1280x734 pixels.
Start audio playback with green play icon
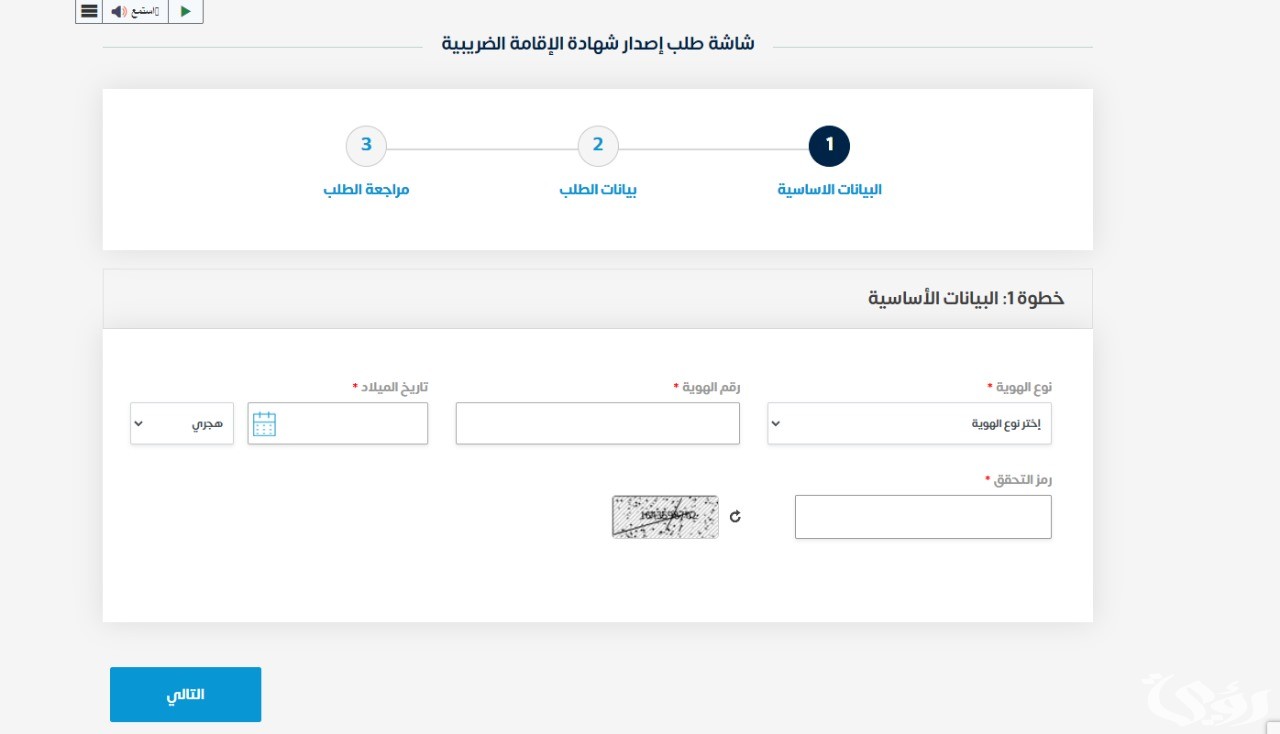click(x=186, y=11)
